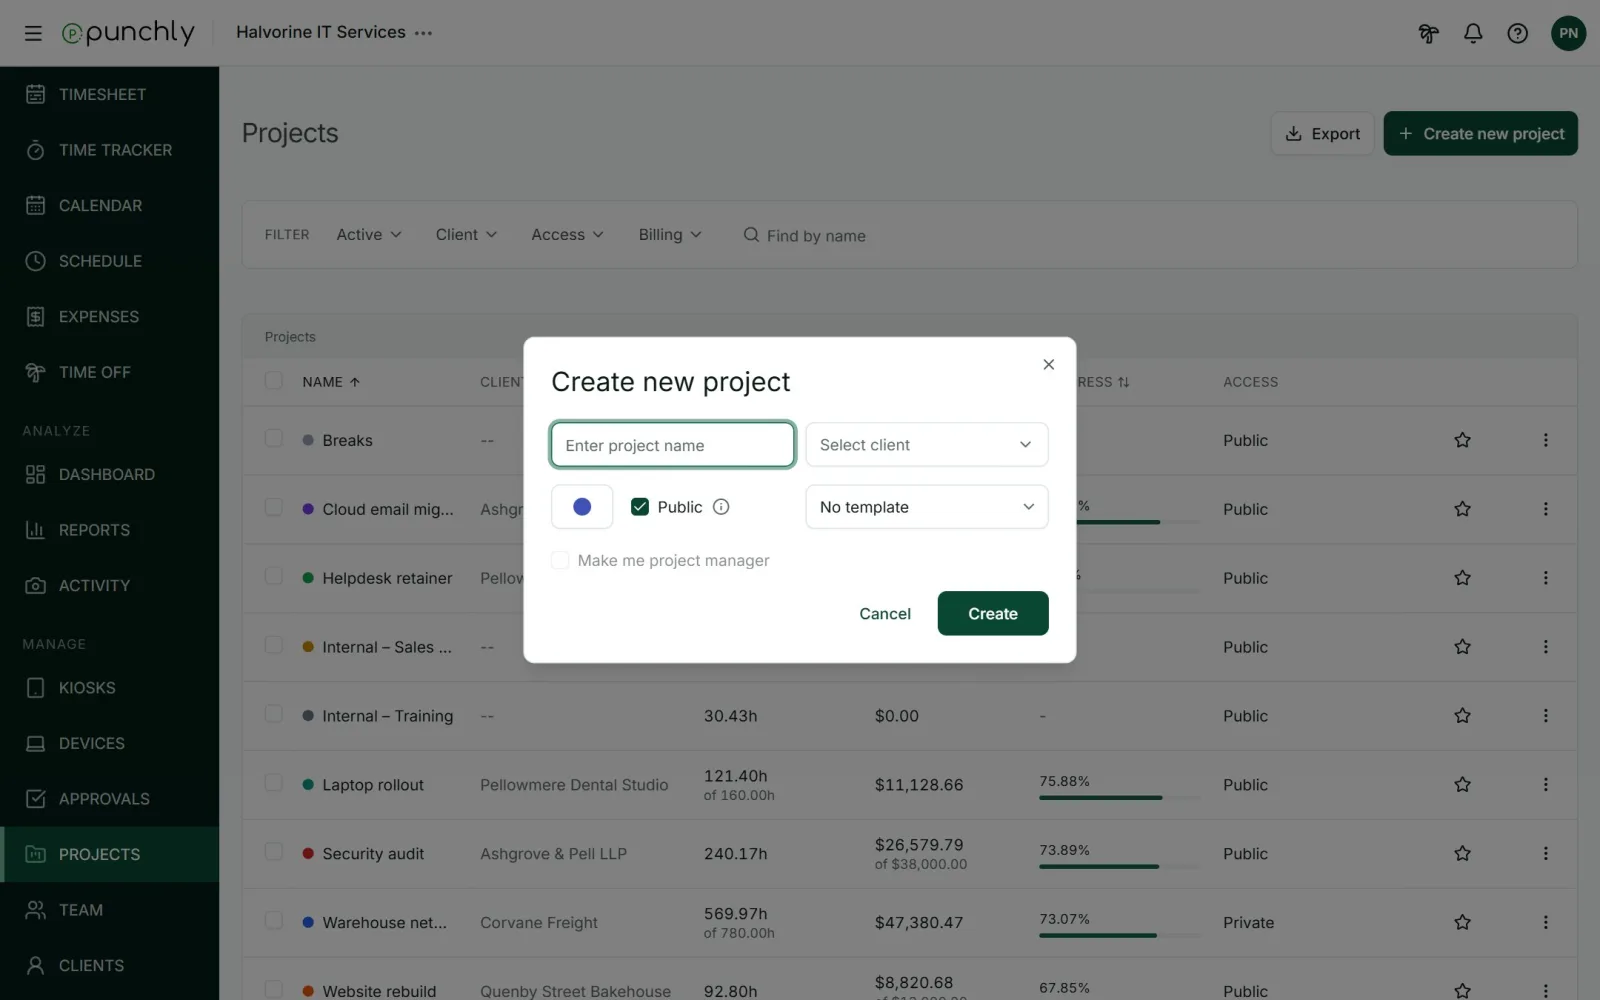Check the Security audit row checkbox
Viewport: 1600px width, 1000px height.
pos(274,853)
